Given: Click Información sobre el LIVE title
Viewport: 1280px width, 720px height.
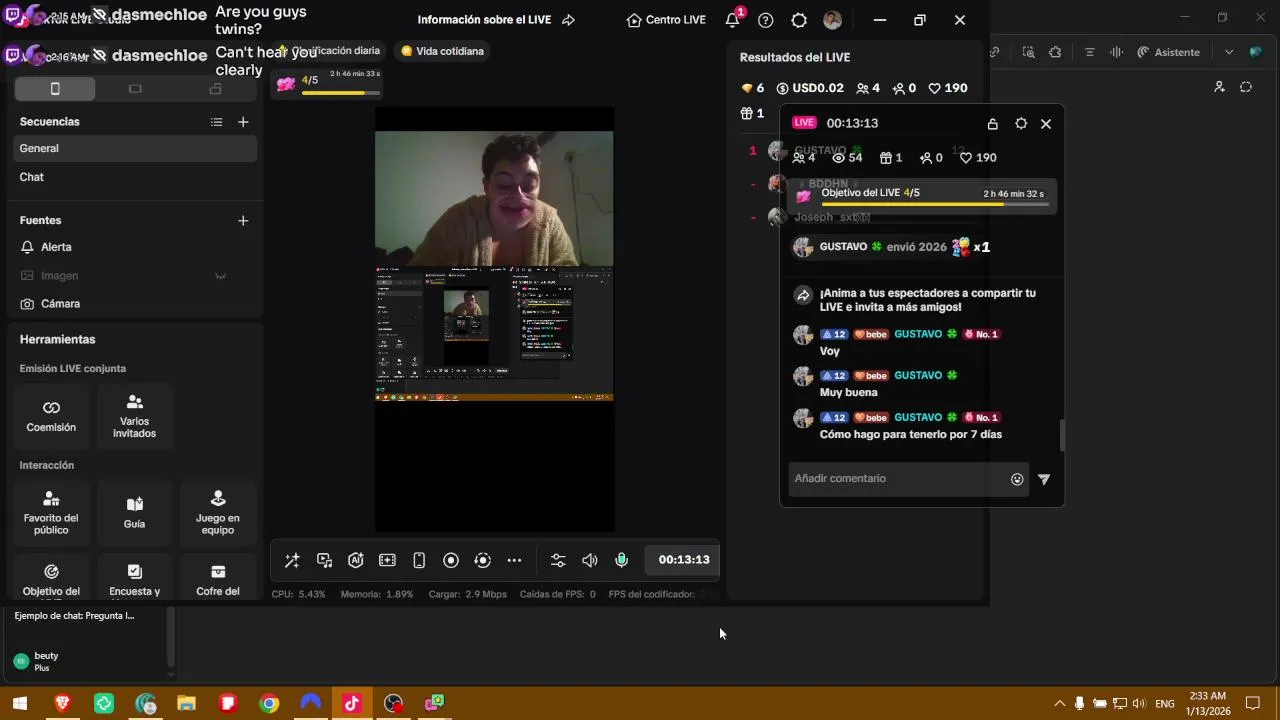Looking at the screenshot, I should [484, 20].
